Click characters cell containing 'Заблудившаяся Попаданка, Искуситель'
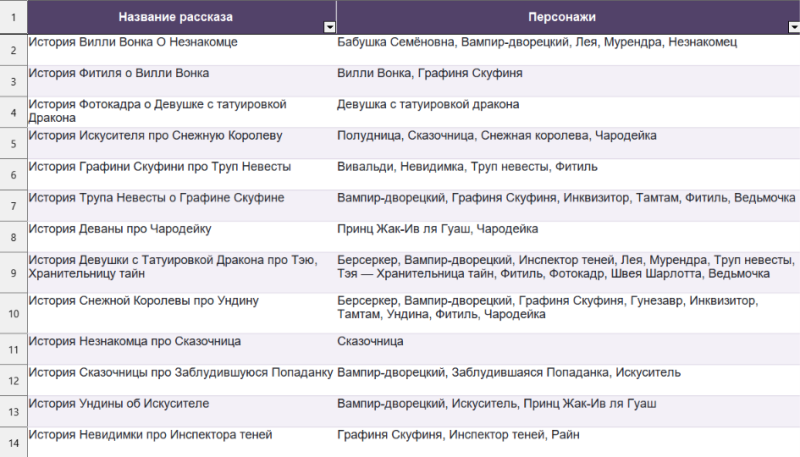The width and height of the screenshot is (800, 457). click(x=568, y=380)
